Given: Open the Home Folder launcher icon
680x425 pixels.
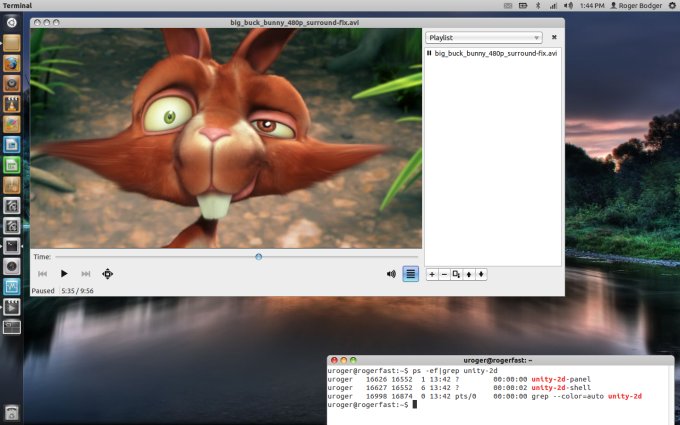Looking at the screenshot, I should [12, 43].
